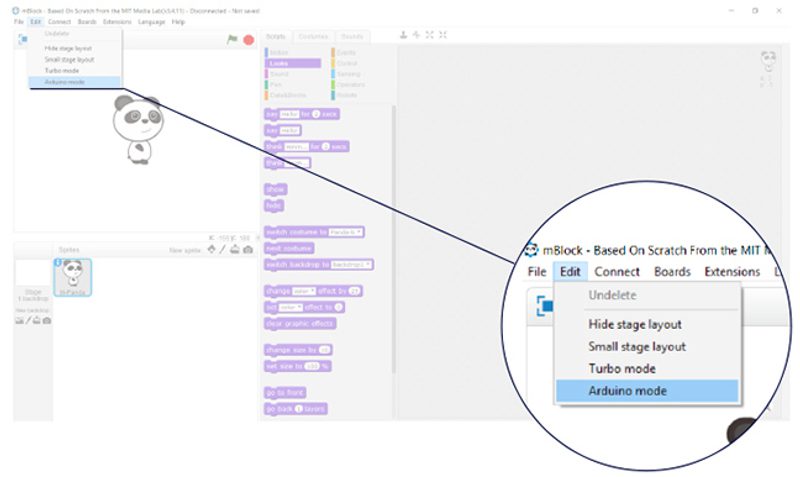Click the go to front block
This screenshot has width=800, height=477.
285,393
